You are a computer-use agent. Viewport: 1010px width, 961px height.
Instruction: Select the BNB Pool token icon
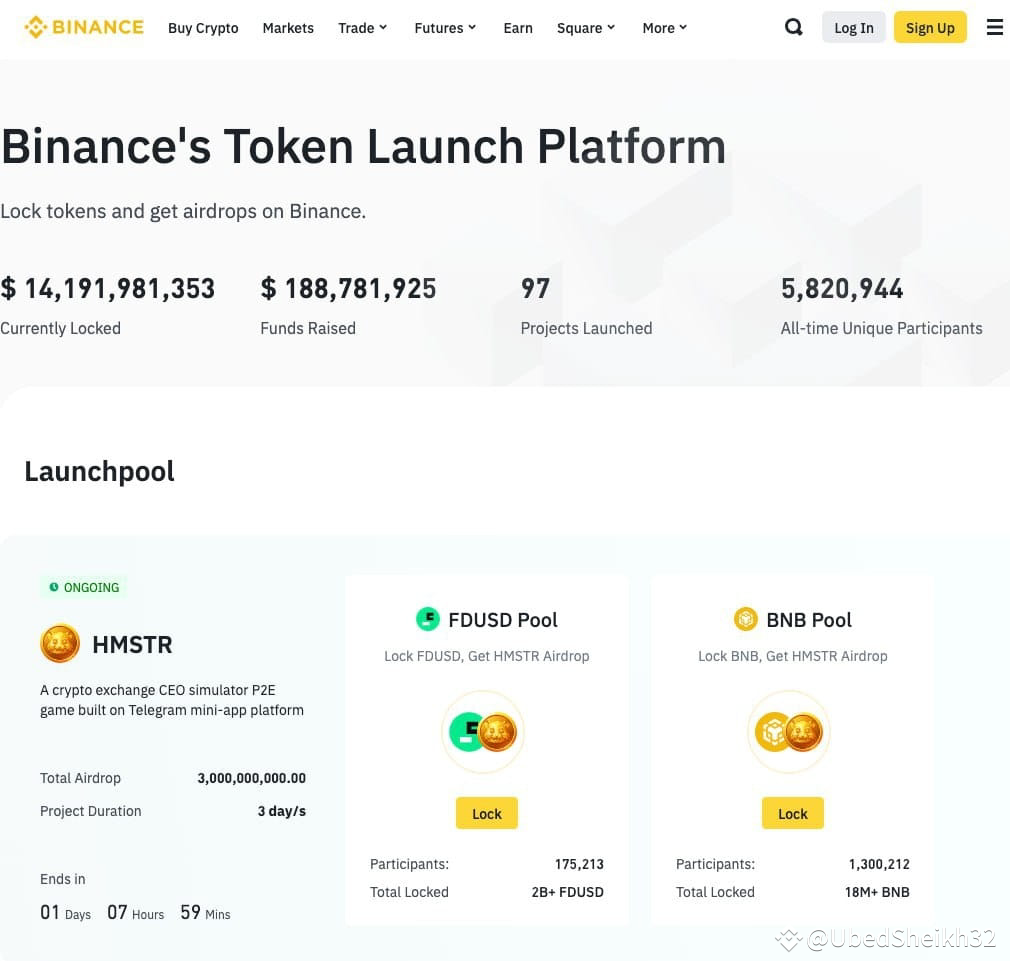pos(746,619)
